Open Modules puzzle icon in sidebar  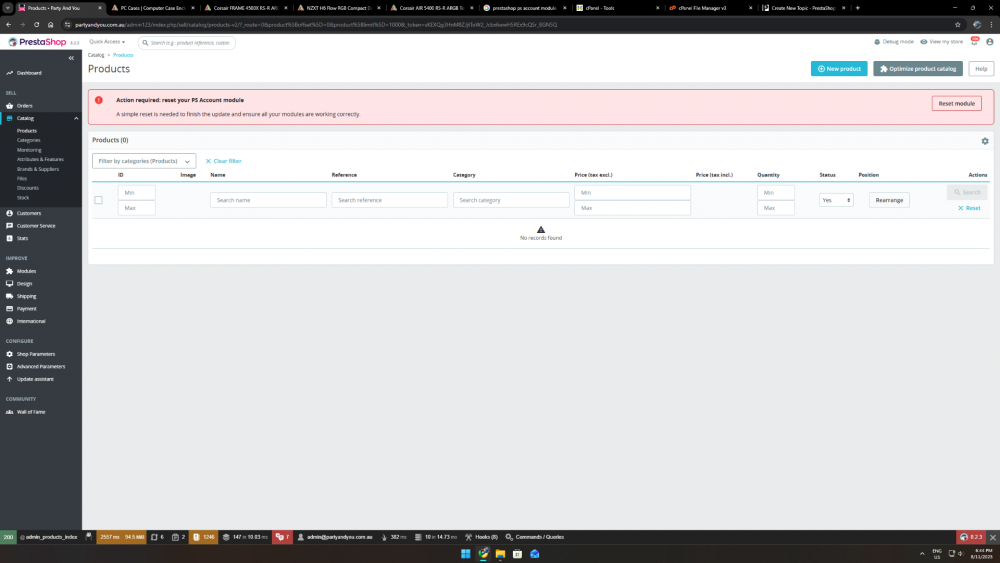[x=10, y=271]
